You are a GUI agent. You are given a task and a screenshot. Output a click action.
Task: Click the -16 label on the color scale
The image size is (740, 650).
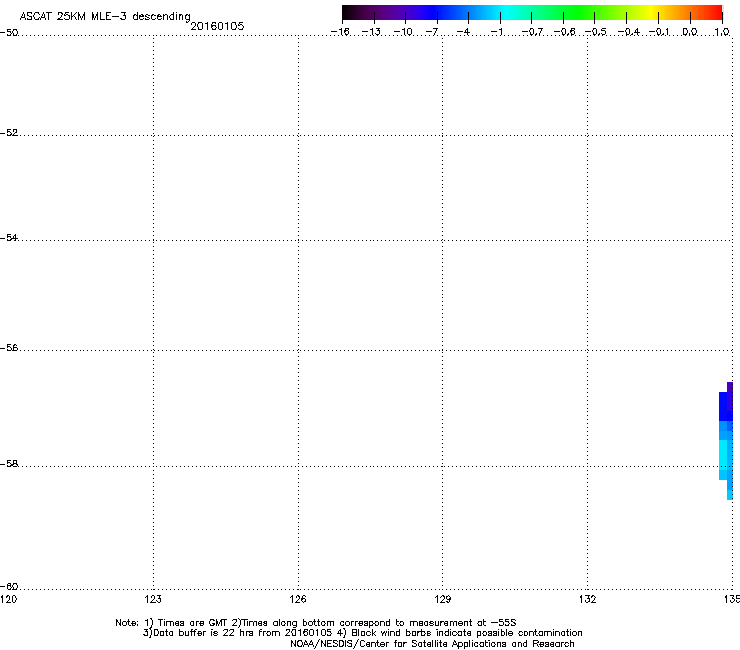(340, 32)
